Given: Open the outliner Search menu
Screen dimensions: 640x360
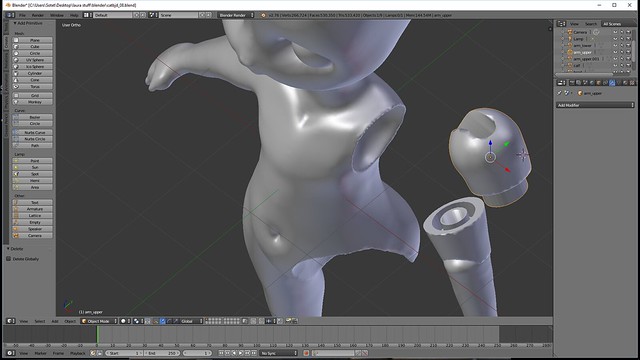Looking at the screenshot, I should [591, 24].
